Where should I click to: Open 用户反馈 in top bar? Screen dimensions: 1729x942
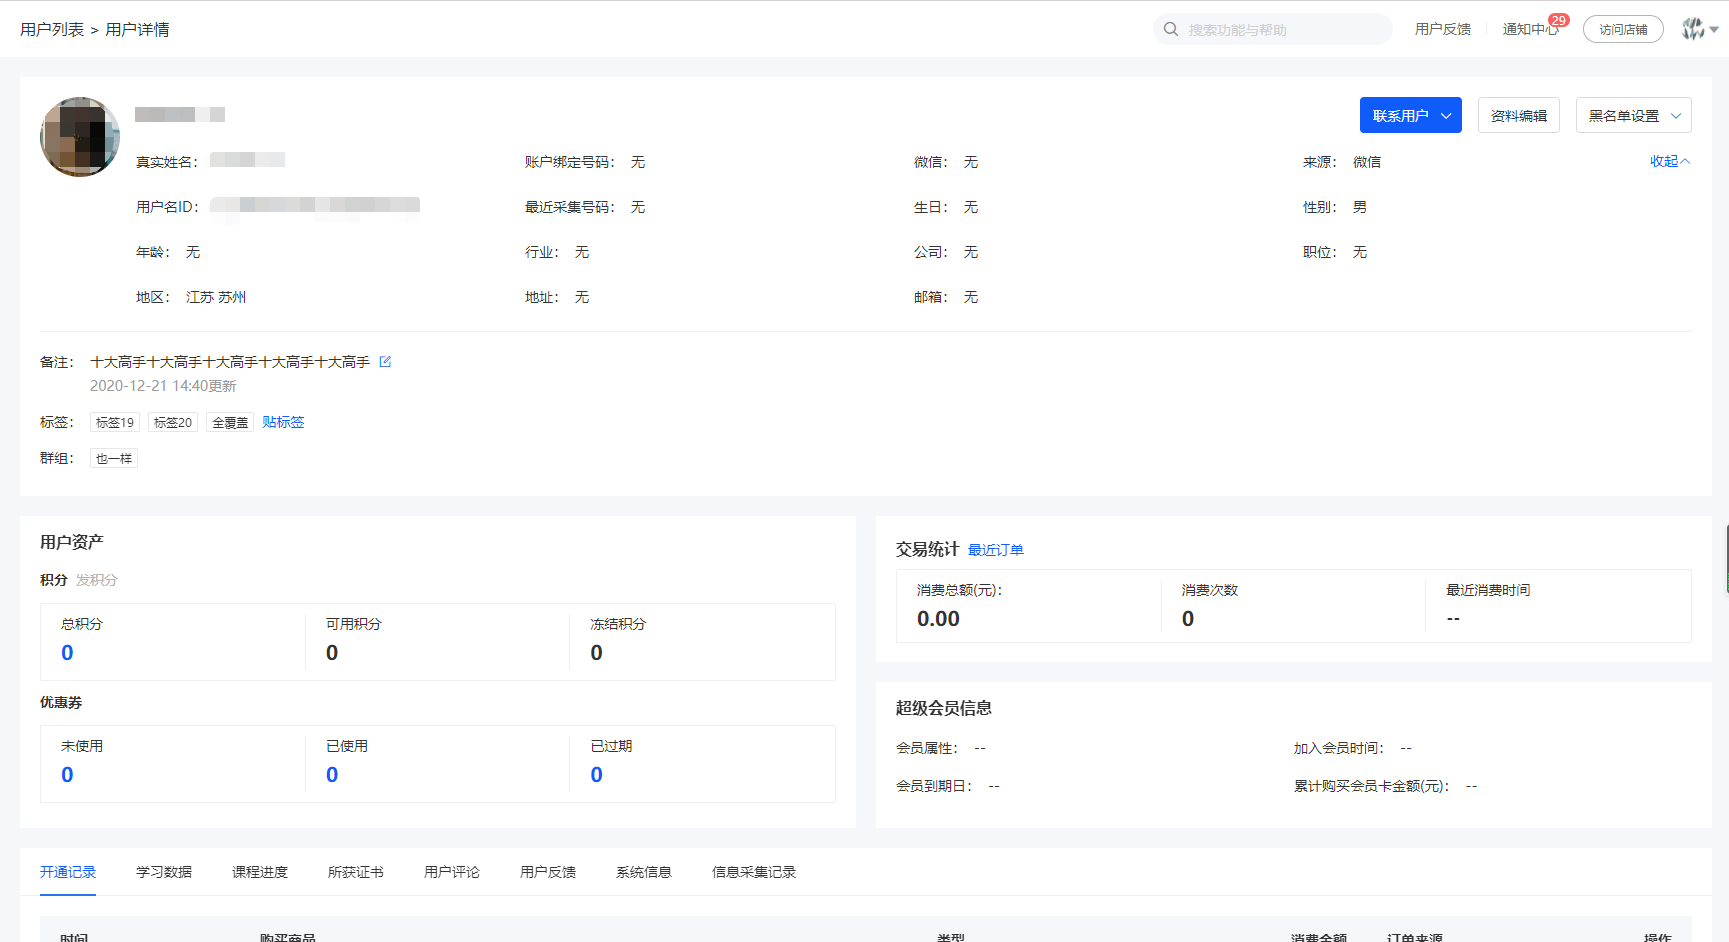point(1442,29)
